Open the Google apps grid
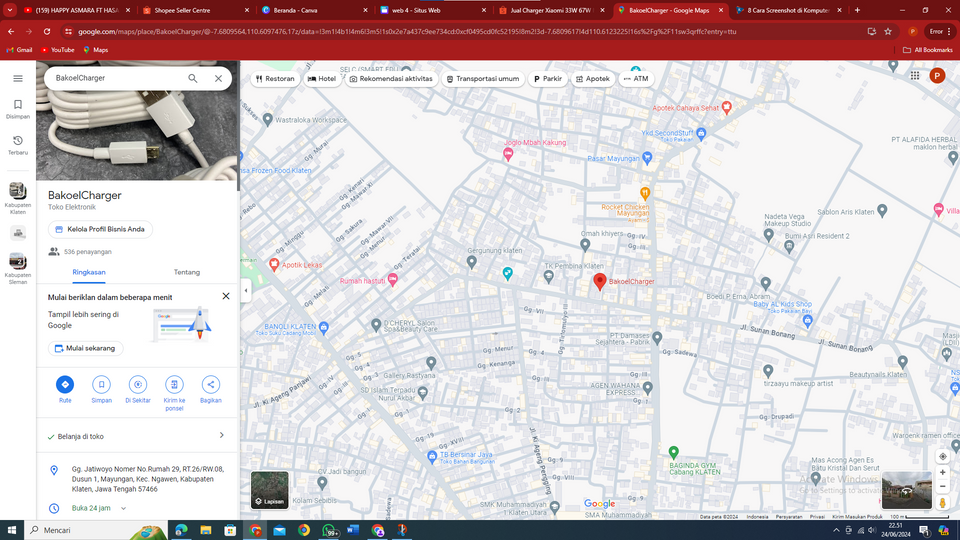The width and height of the screenshot is (960, 540). point(915,76)
